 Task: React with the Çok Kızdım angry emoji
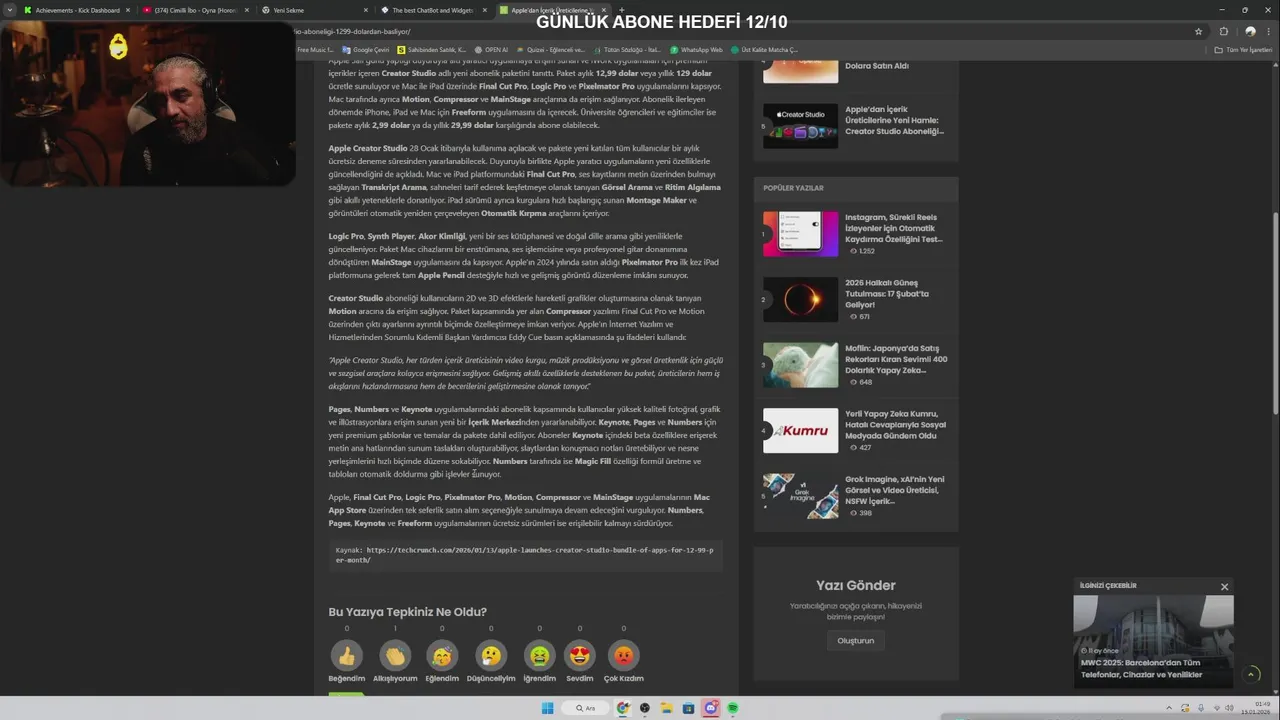click(623, 656)
